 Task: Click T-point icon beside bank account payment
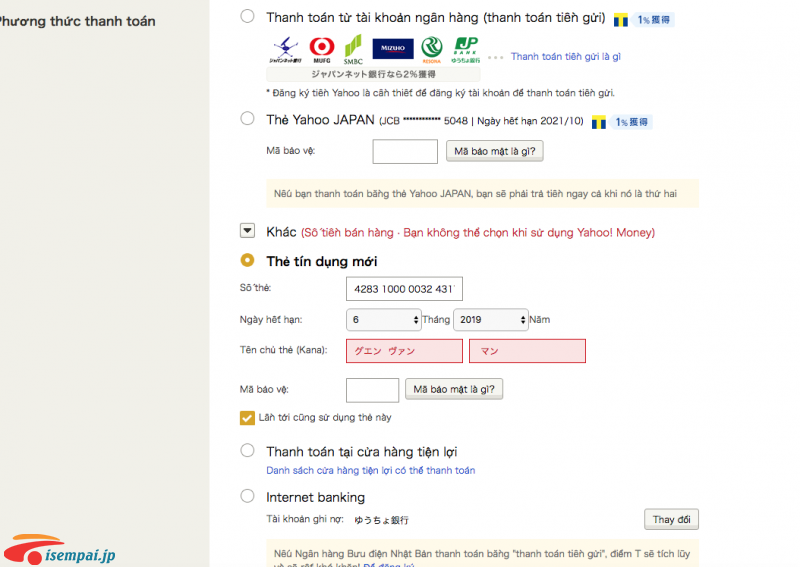[x=620, y=20]
